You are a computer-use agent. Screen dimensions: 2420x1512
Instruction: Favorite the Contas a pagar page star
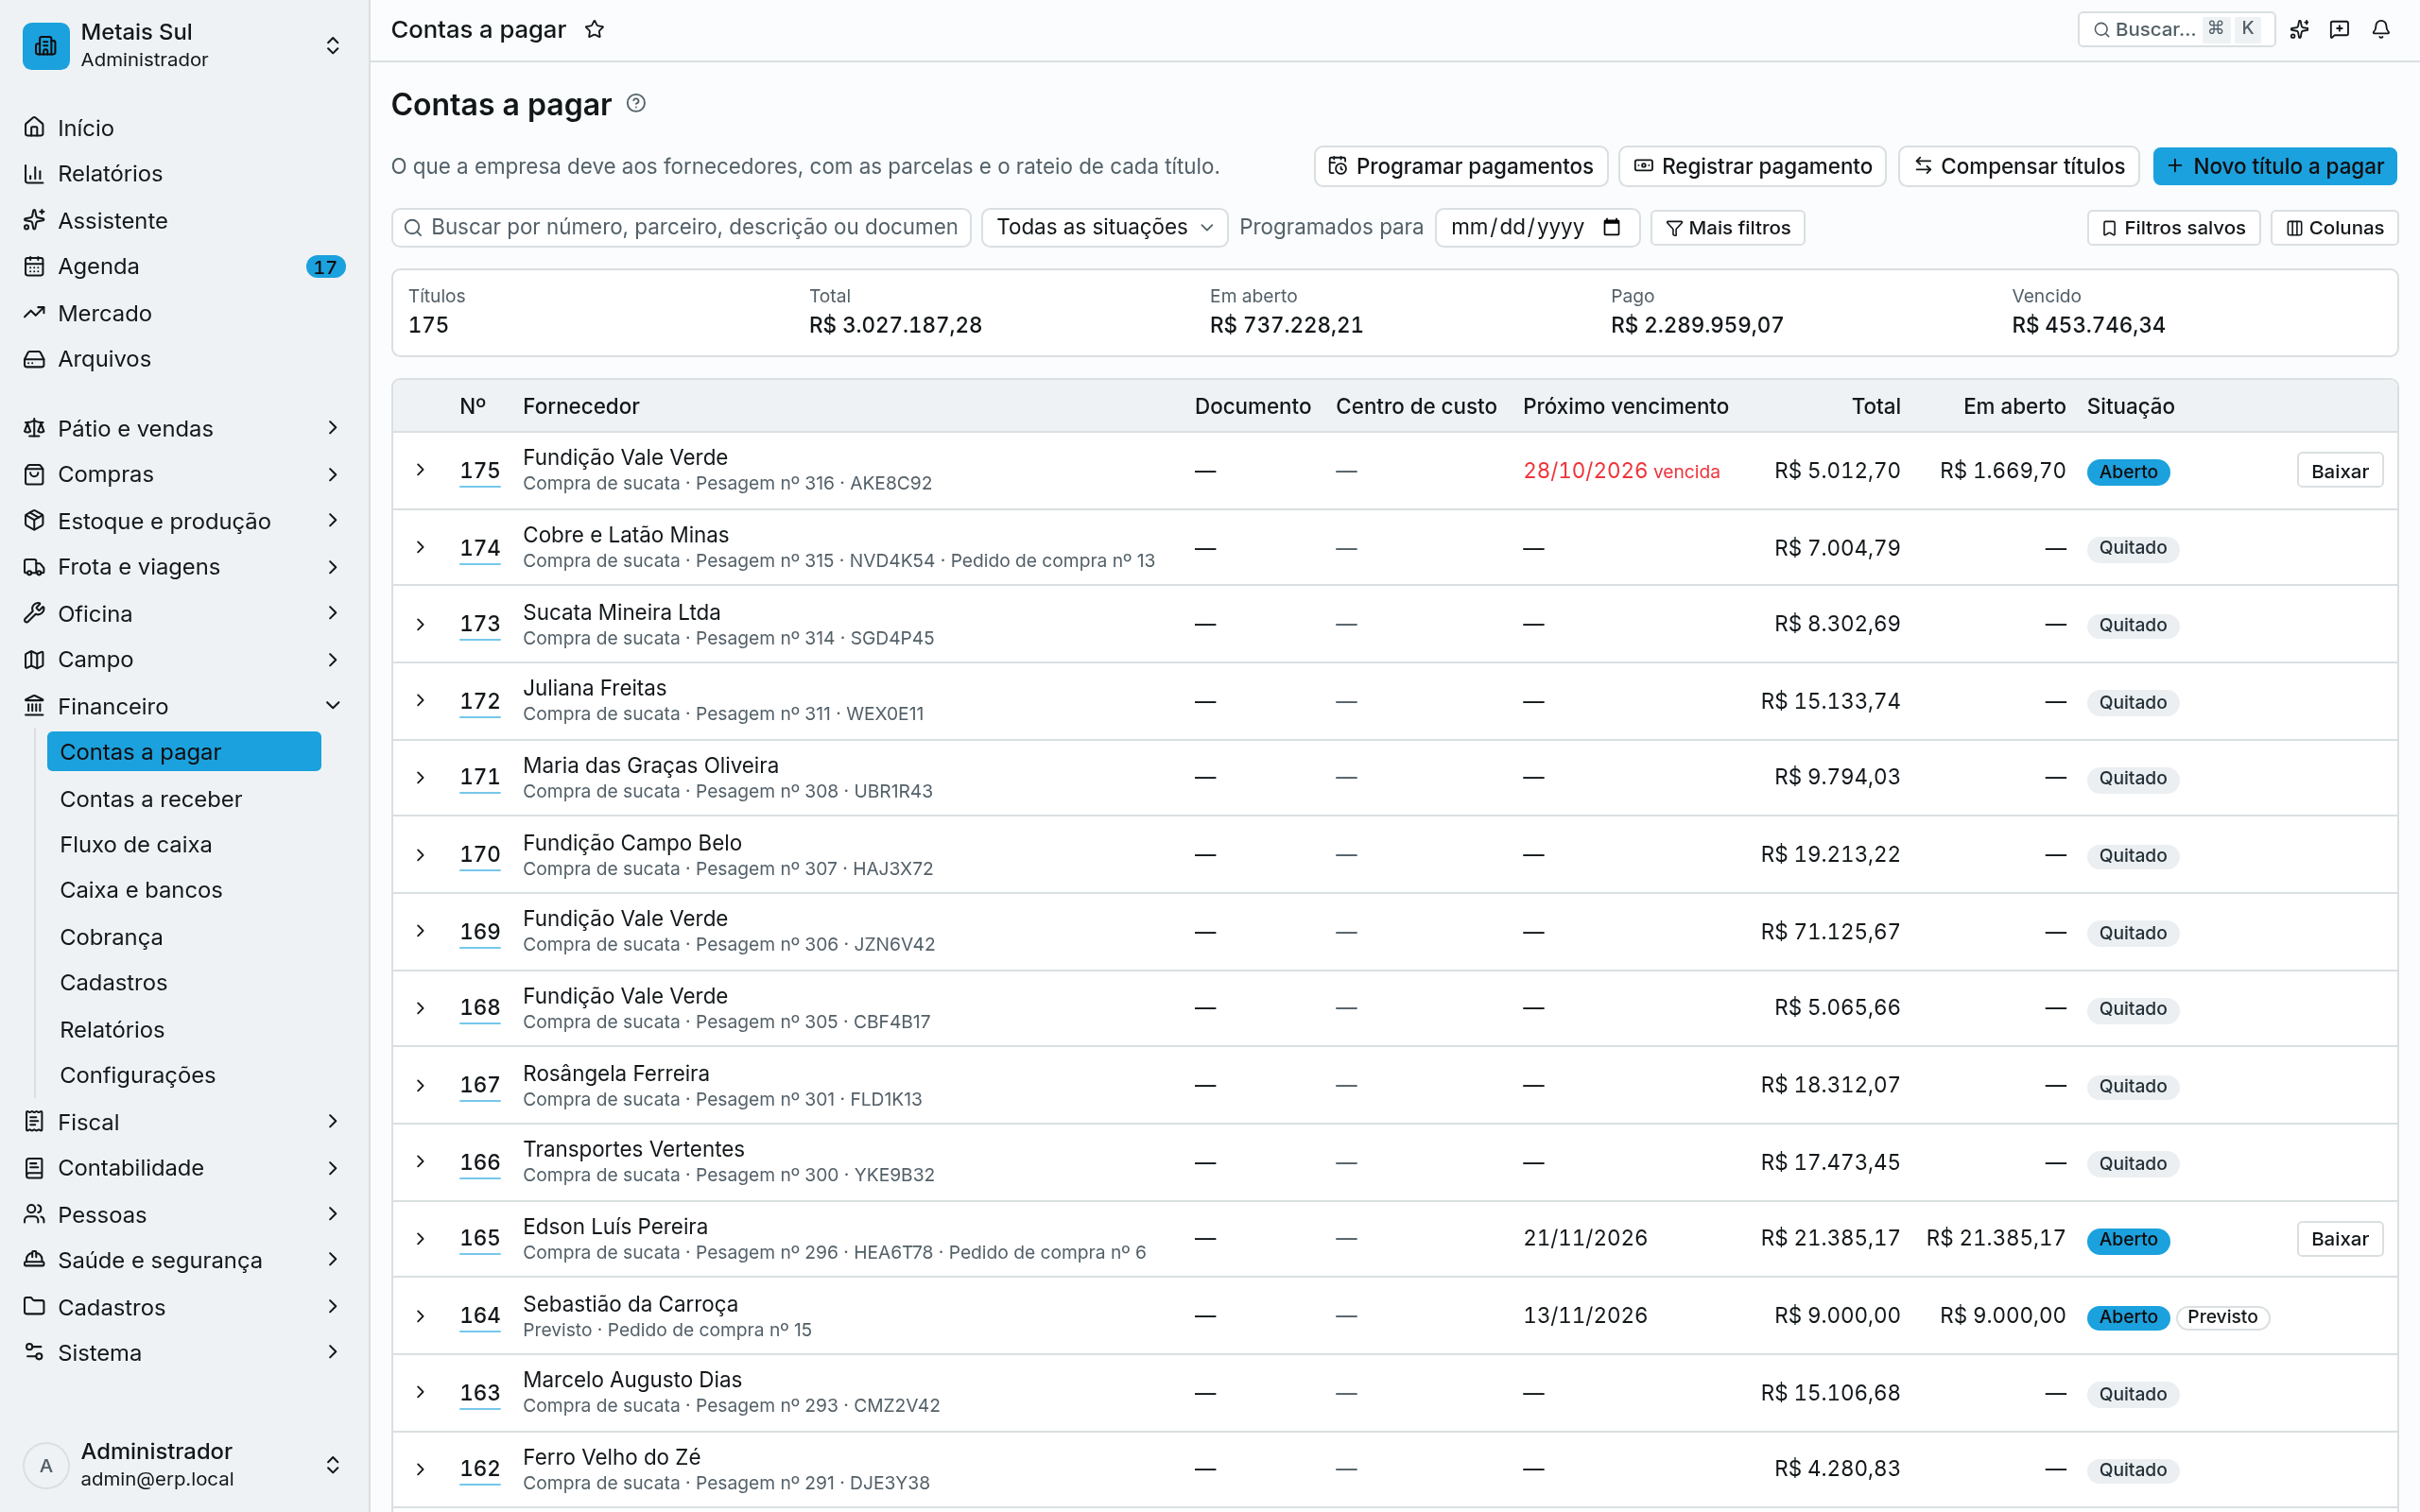(594, 29)
